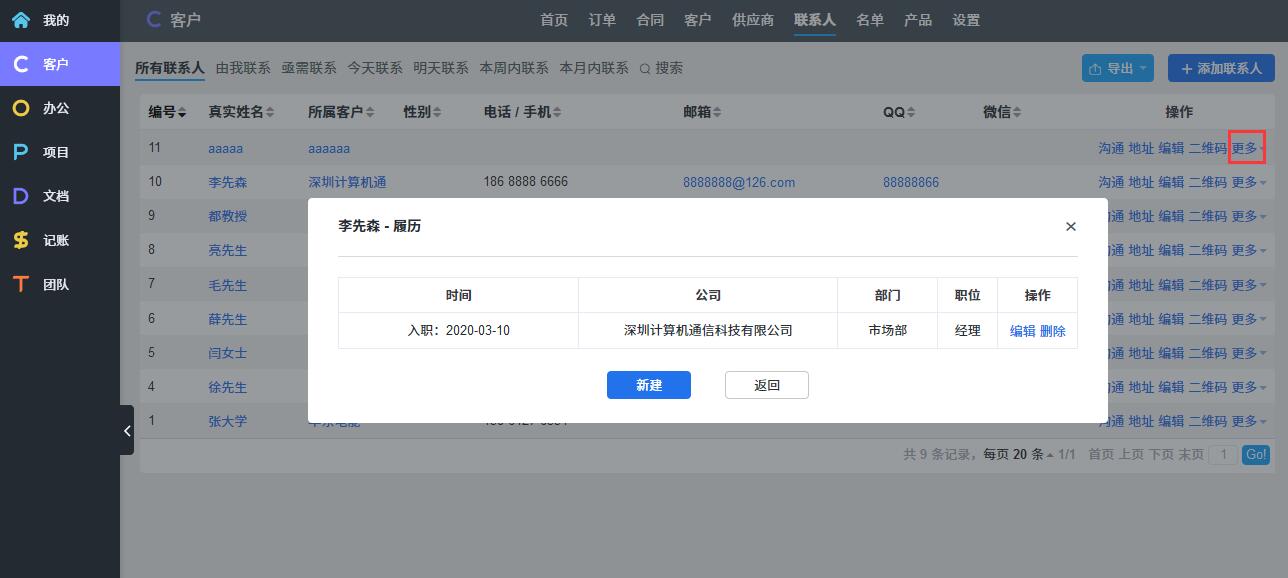Screen dimensions: 1288x578
Task: Go to 订单 in top navigation
Action: pyautogui.click(x=602, y=20)
